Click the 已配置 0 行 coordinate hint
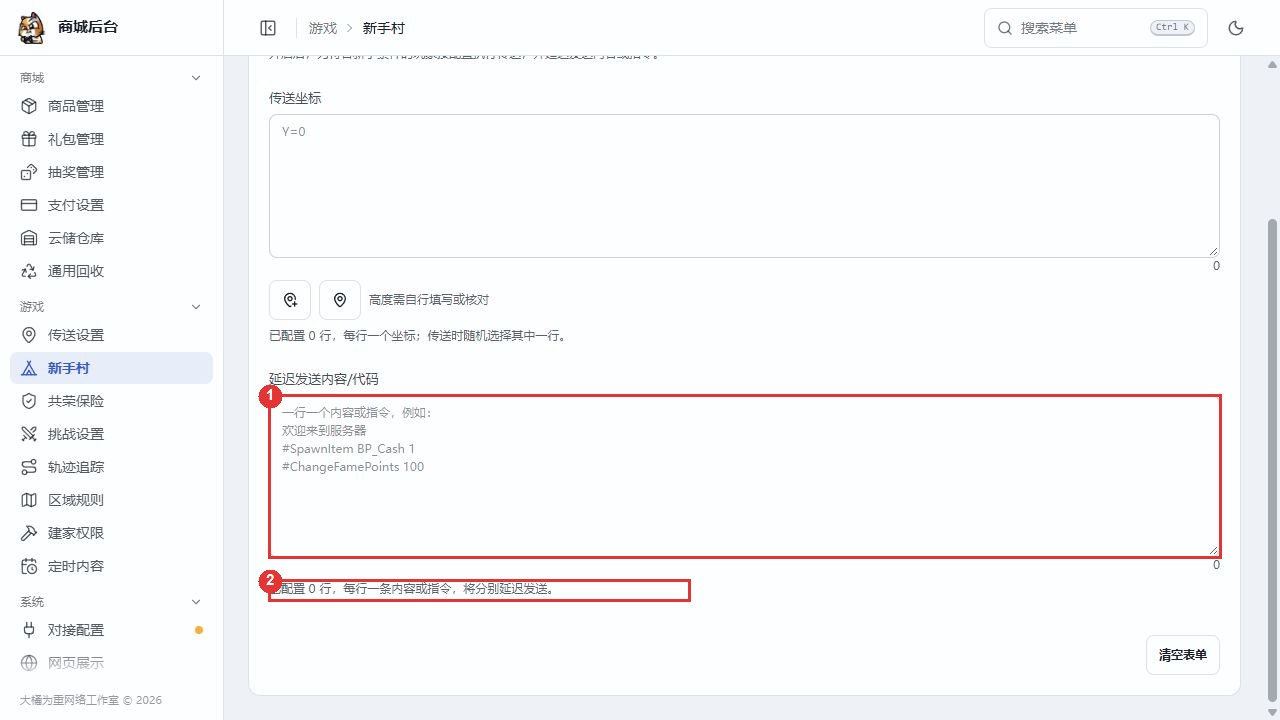This screenshot has height=720, width=1280. pos(419,336)
